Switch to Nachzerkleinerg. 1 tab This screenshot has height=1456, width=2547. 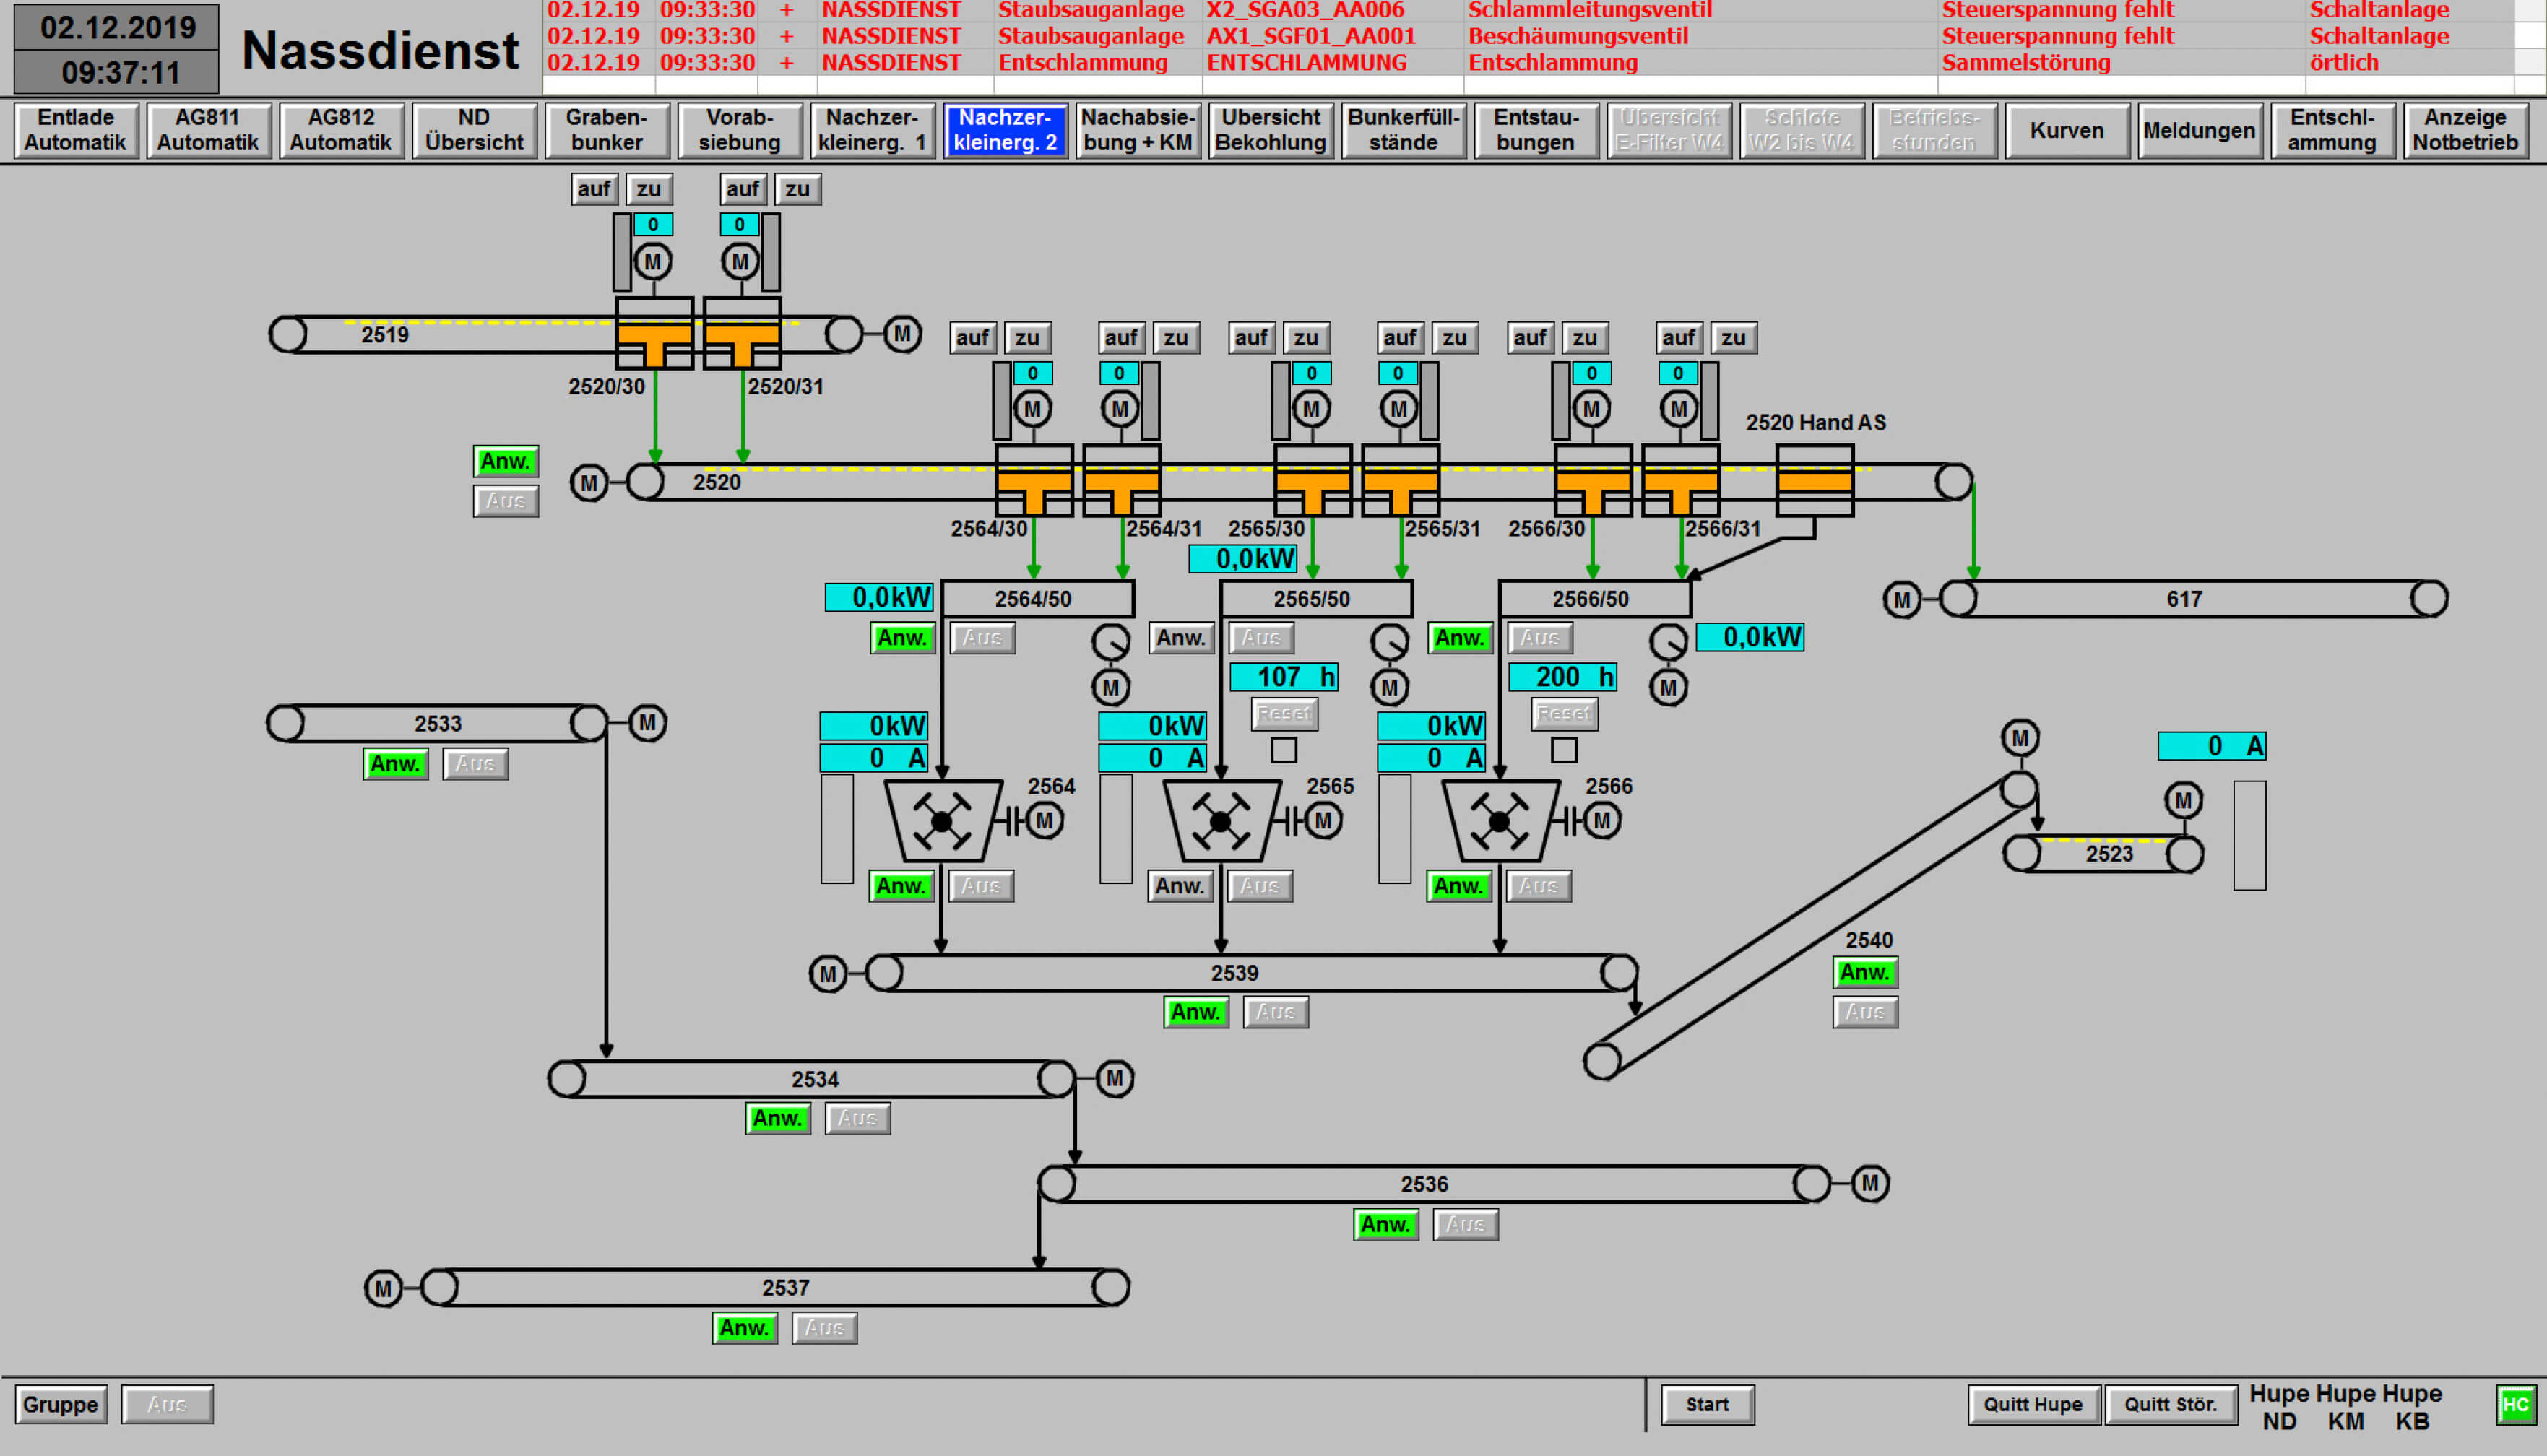[x=872, y=130]
